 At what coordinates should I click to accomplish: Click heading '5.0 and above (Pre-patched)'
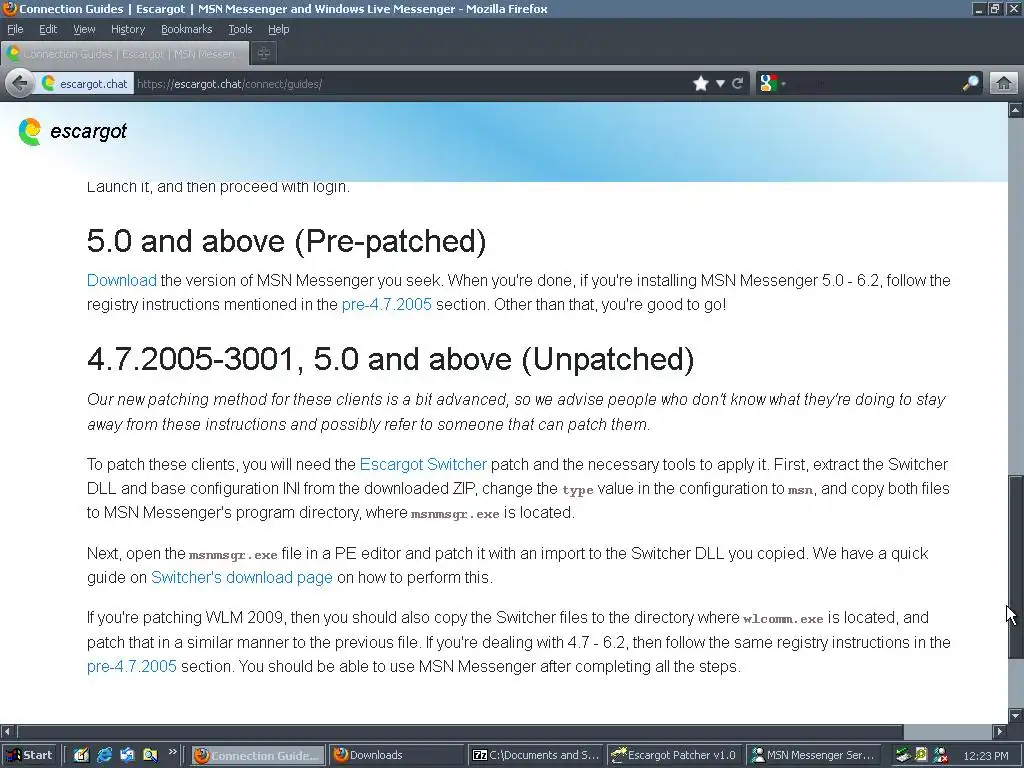[287, 241]
